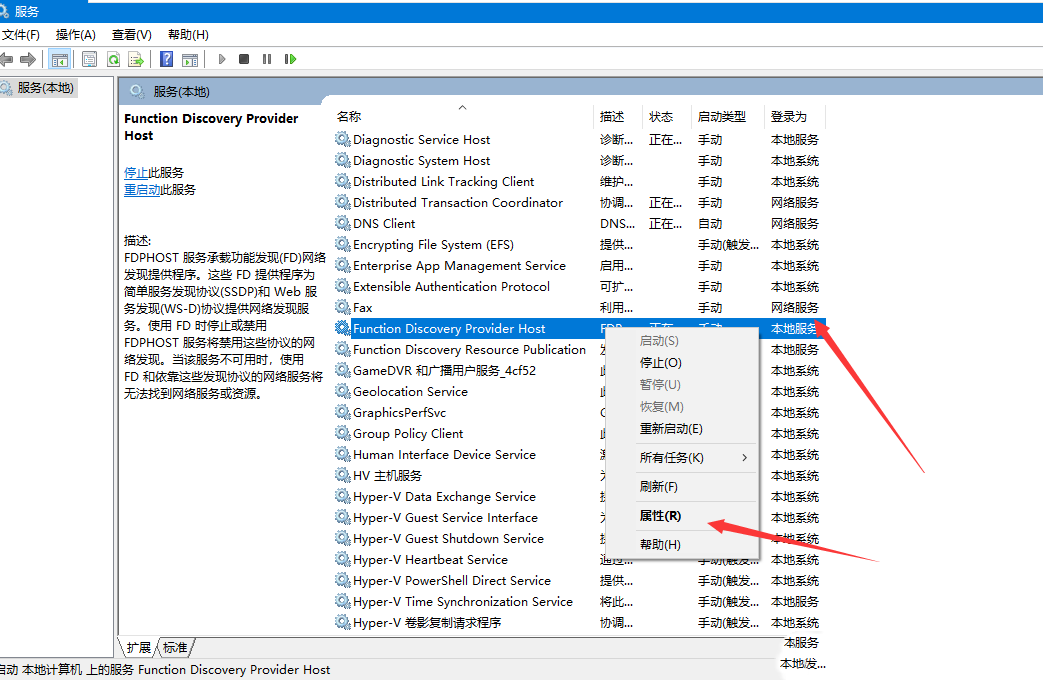This screenshot has width=1043, height=680.
Task: Open Export List via its toolbar icon
Action: pyautogui.click(x=135, y=59)
